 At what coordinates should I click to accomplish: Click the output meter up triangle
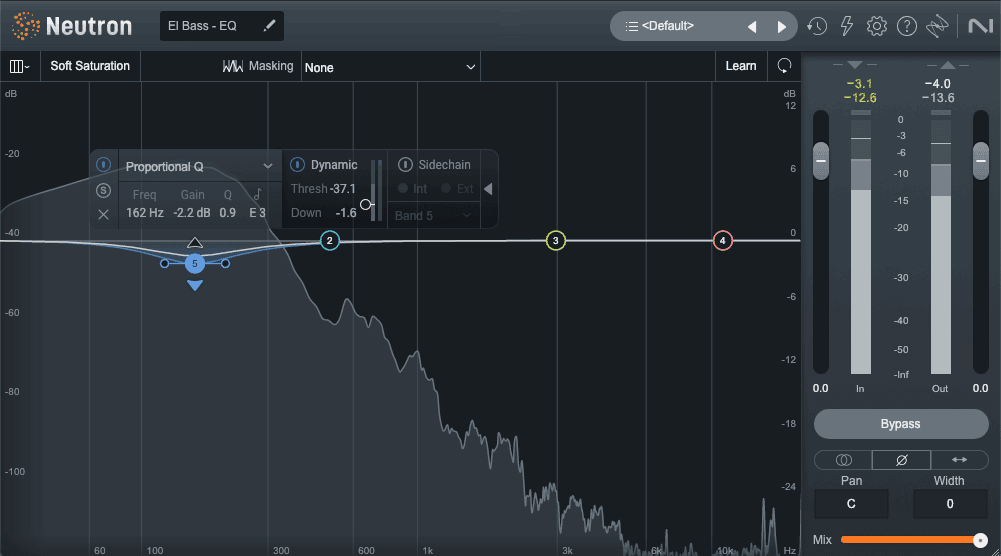point(947,64)
